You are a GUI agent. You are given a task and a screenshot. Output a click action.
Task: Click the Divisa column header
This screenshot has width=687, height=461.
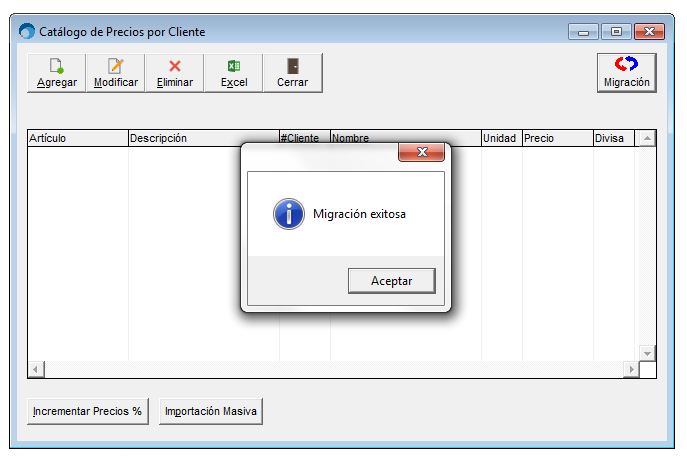(614, 138)
